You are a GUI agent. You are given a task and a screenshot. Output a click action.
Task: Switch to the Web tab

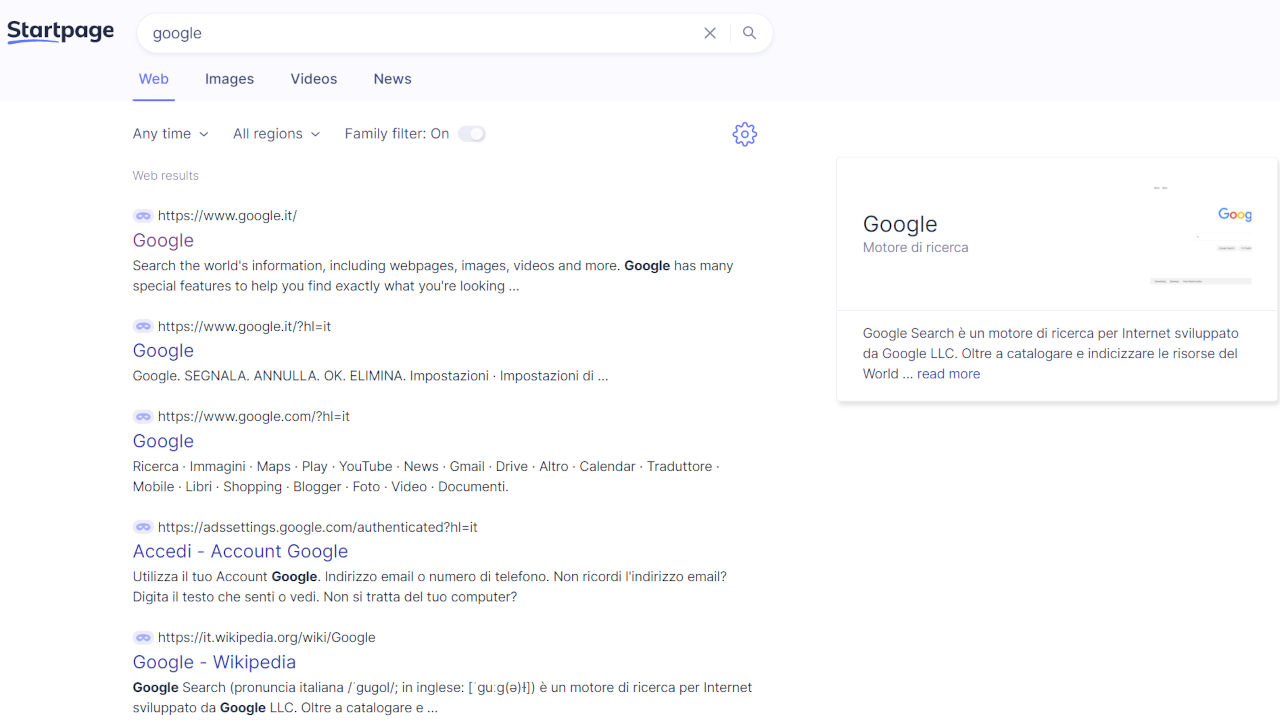click(x=154, y=79)
